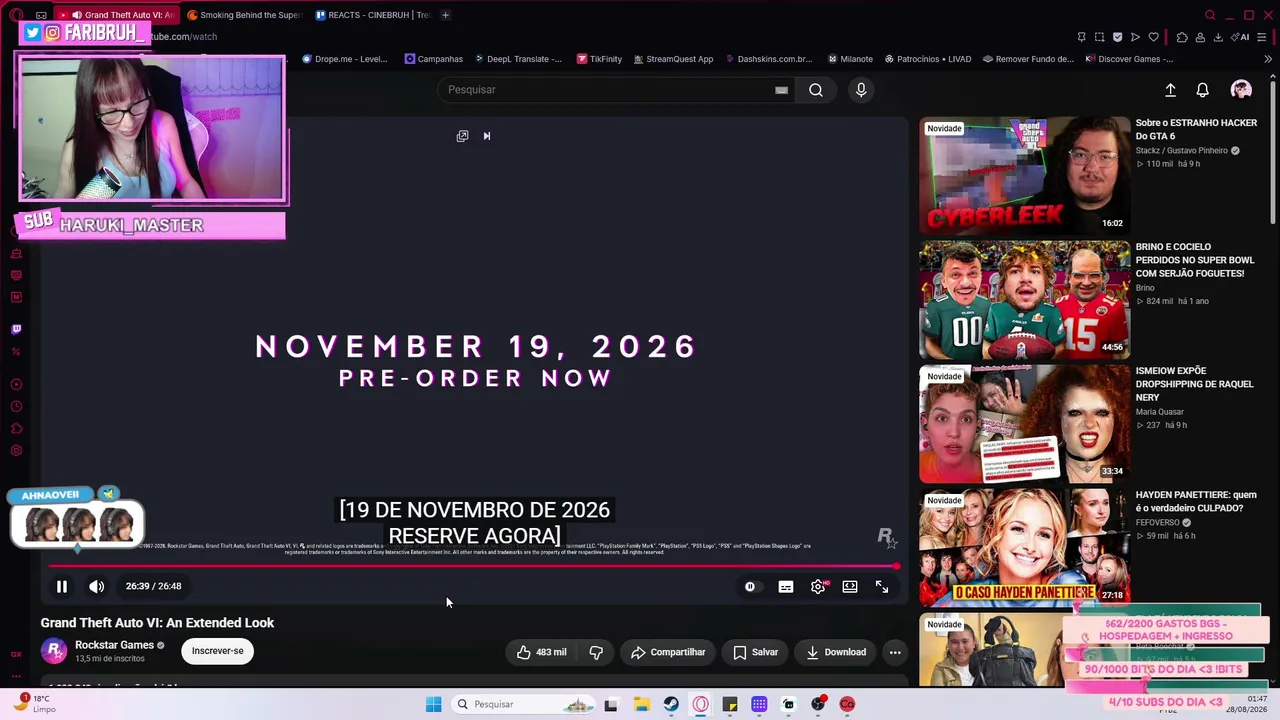Switch to the REACTS - CINEBRUH Trello tab

[372, 15]
